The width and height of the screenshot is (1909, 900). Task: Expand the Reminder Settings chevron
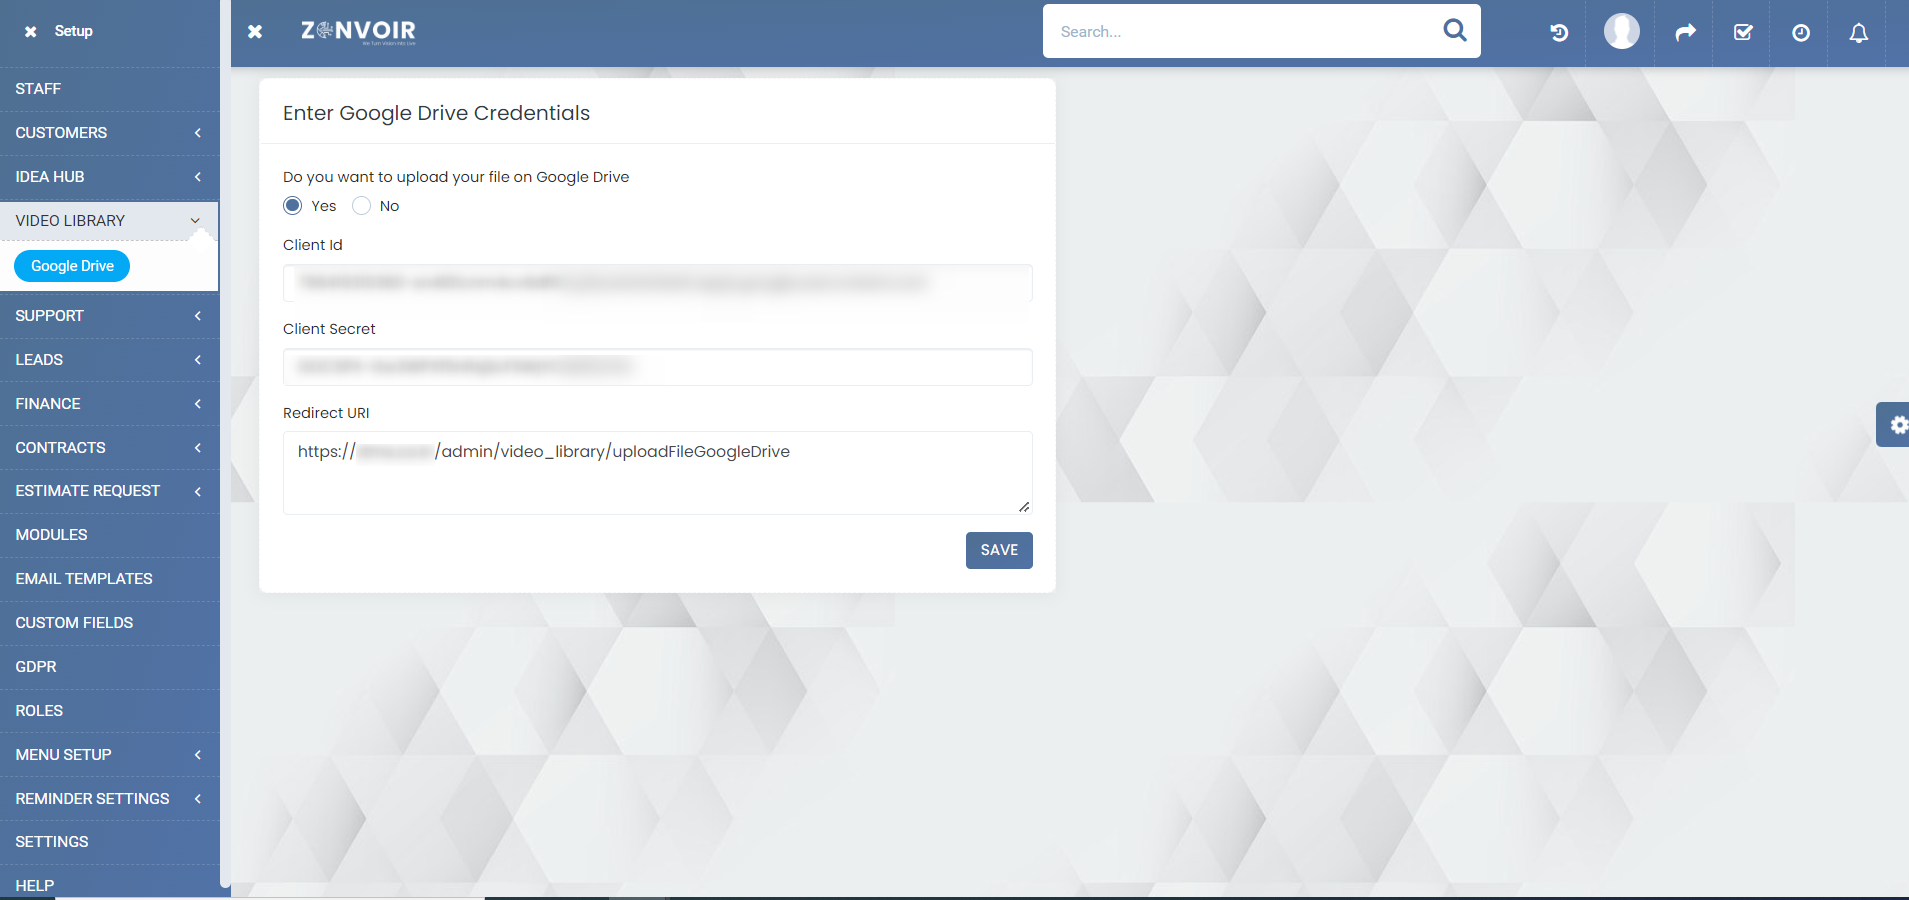pos(198,799)
